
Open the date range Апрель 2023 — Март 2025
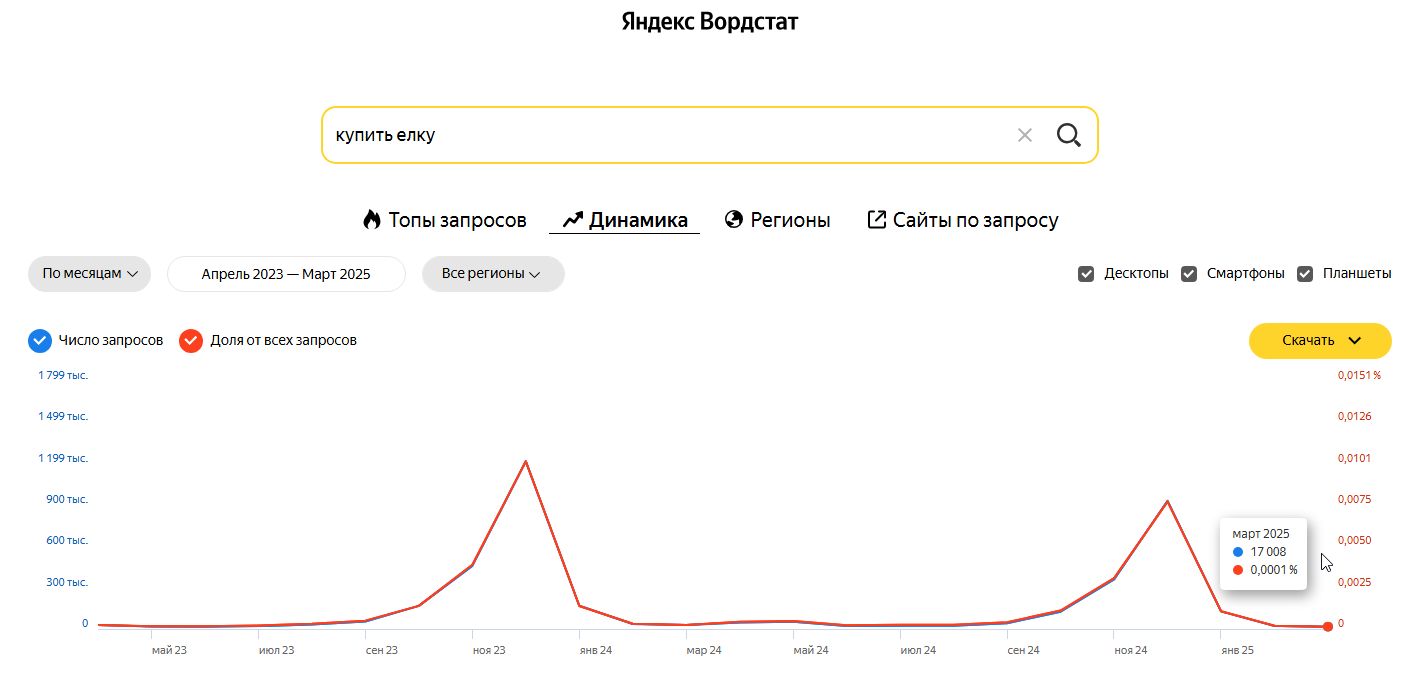tap(286, 274)
